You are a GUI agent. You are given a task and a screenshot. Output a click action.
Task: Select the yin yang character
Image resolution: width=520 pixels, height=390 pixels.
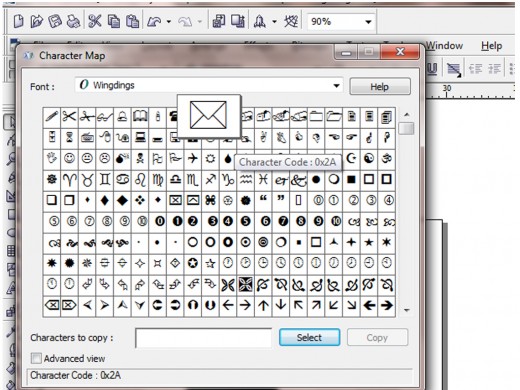click(369, 158)
